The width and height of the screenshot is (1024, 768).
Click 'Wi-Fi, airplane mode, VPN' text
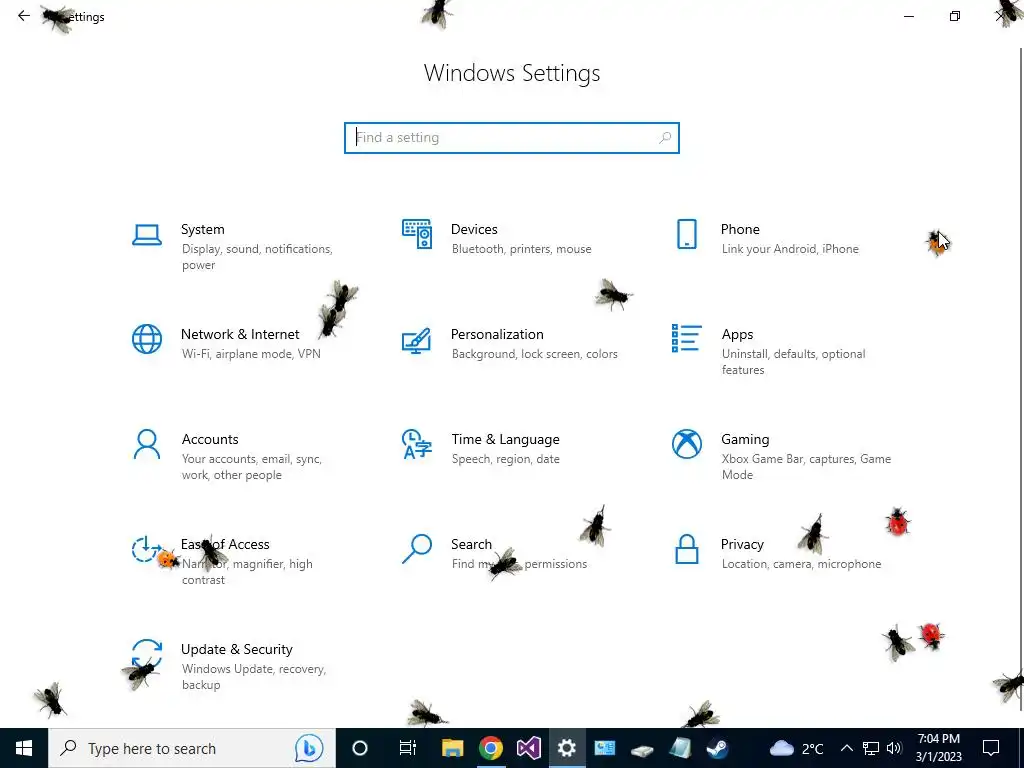(251, 354)
